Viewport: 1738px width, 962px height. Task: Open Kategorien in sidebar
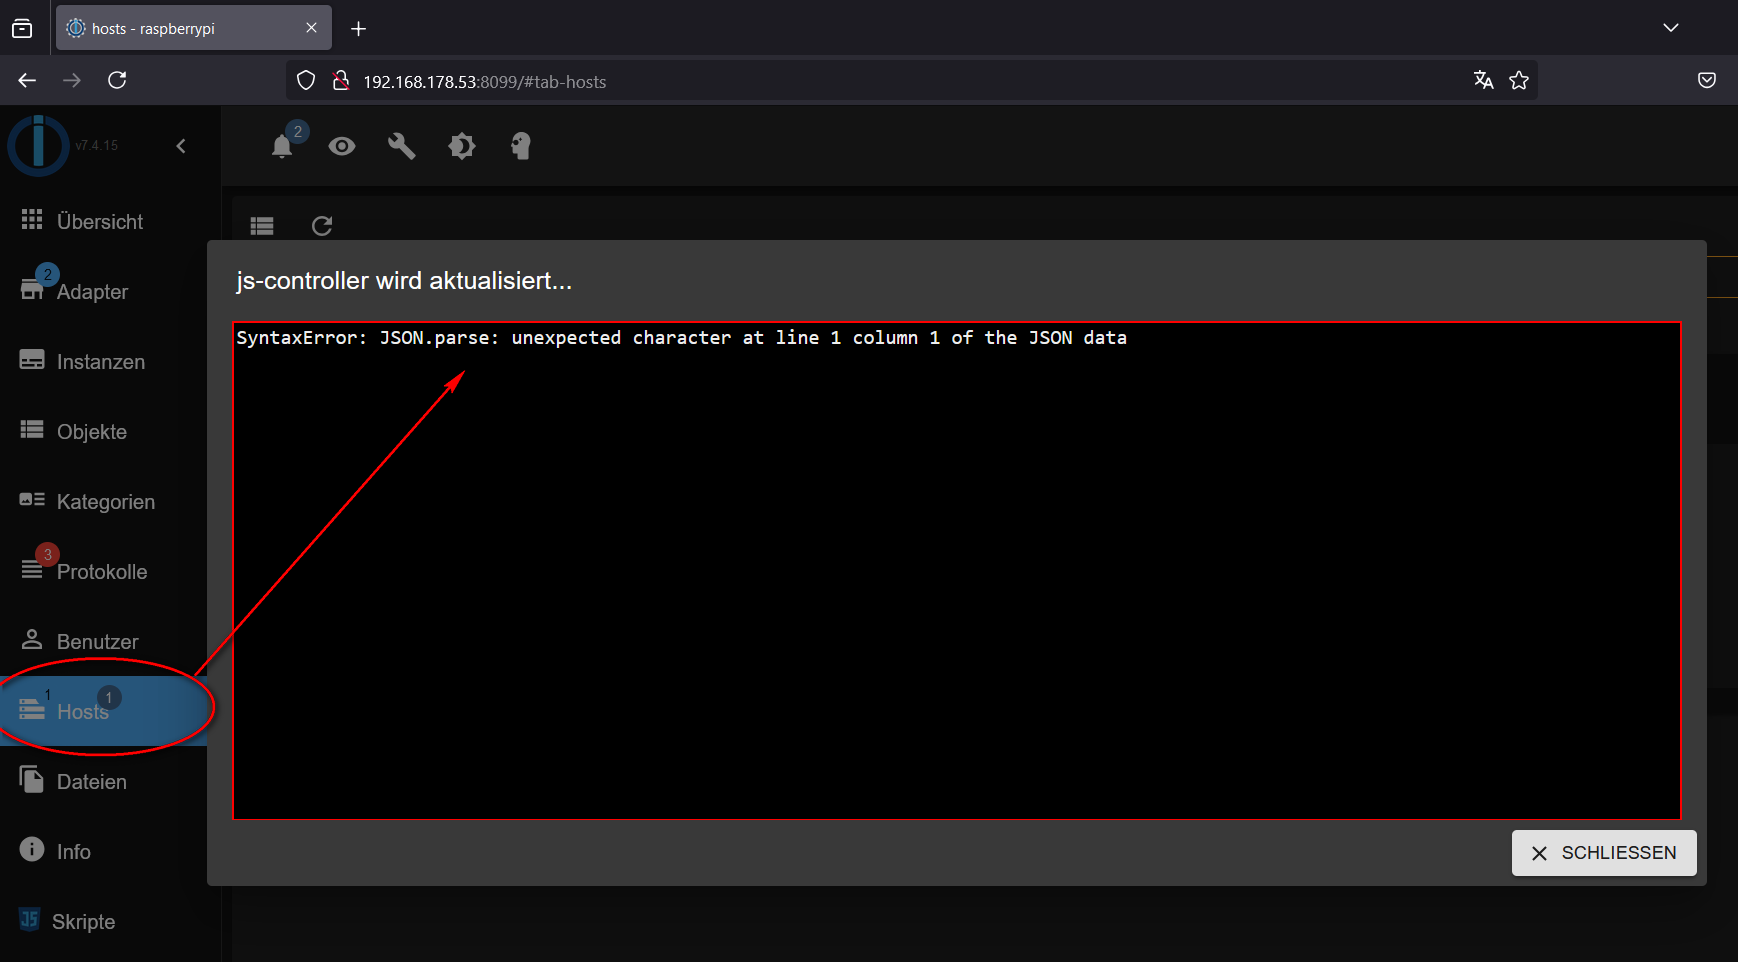tap(104, 501)
